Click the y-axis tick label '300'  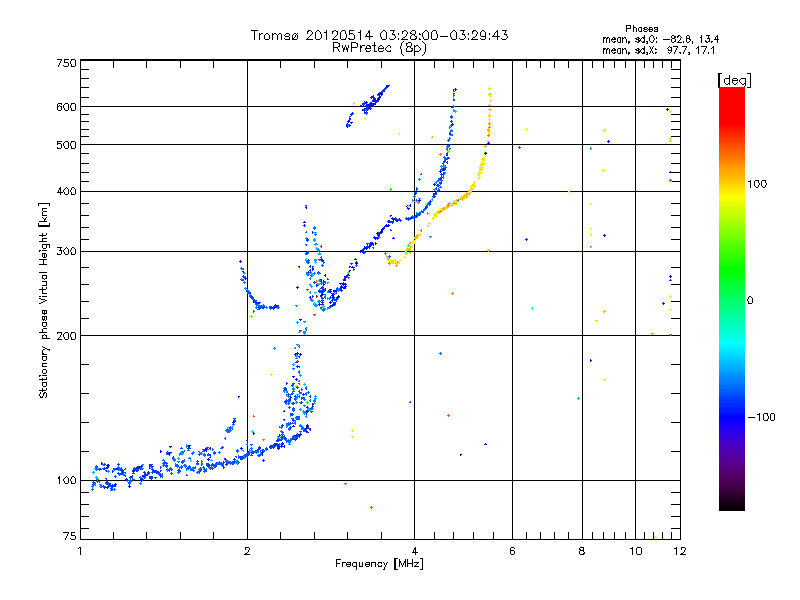click(66, 252)
